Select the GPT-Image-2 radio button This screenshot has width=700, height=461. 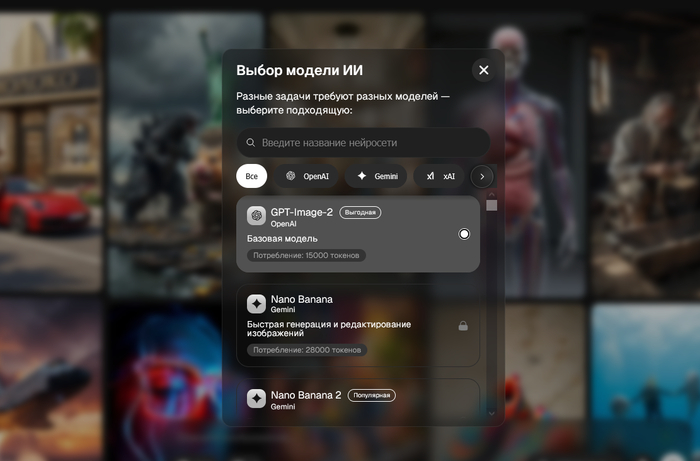pos(464,234)
